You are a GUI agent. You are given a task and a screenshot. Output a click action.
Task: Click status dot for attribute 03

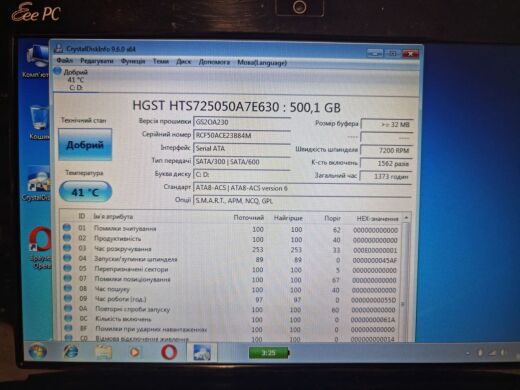[67, 248]
